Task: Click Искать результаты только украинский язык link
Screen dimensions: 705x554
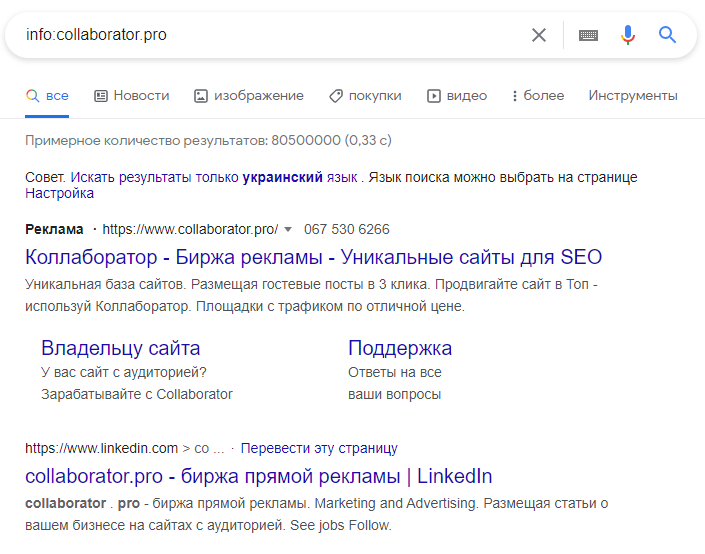Action: pyautogui.click(x=213, y=177)
